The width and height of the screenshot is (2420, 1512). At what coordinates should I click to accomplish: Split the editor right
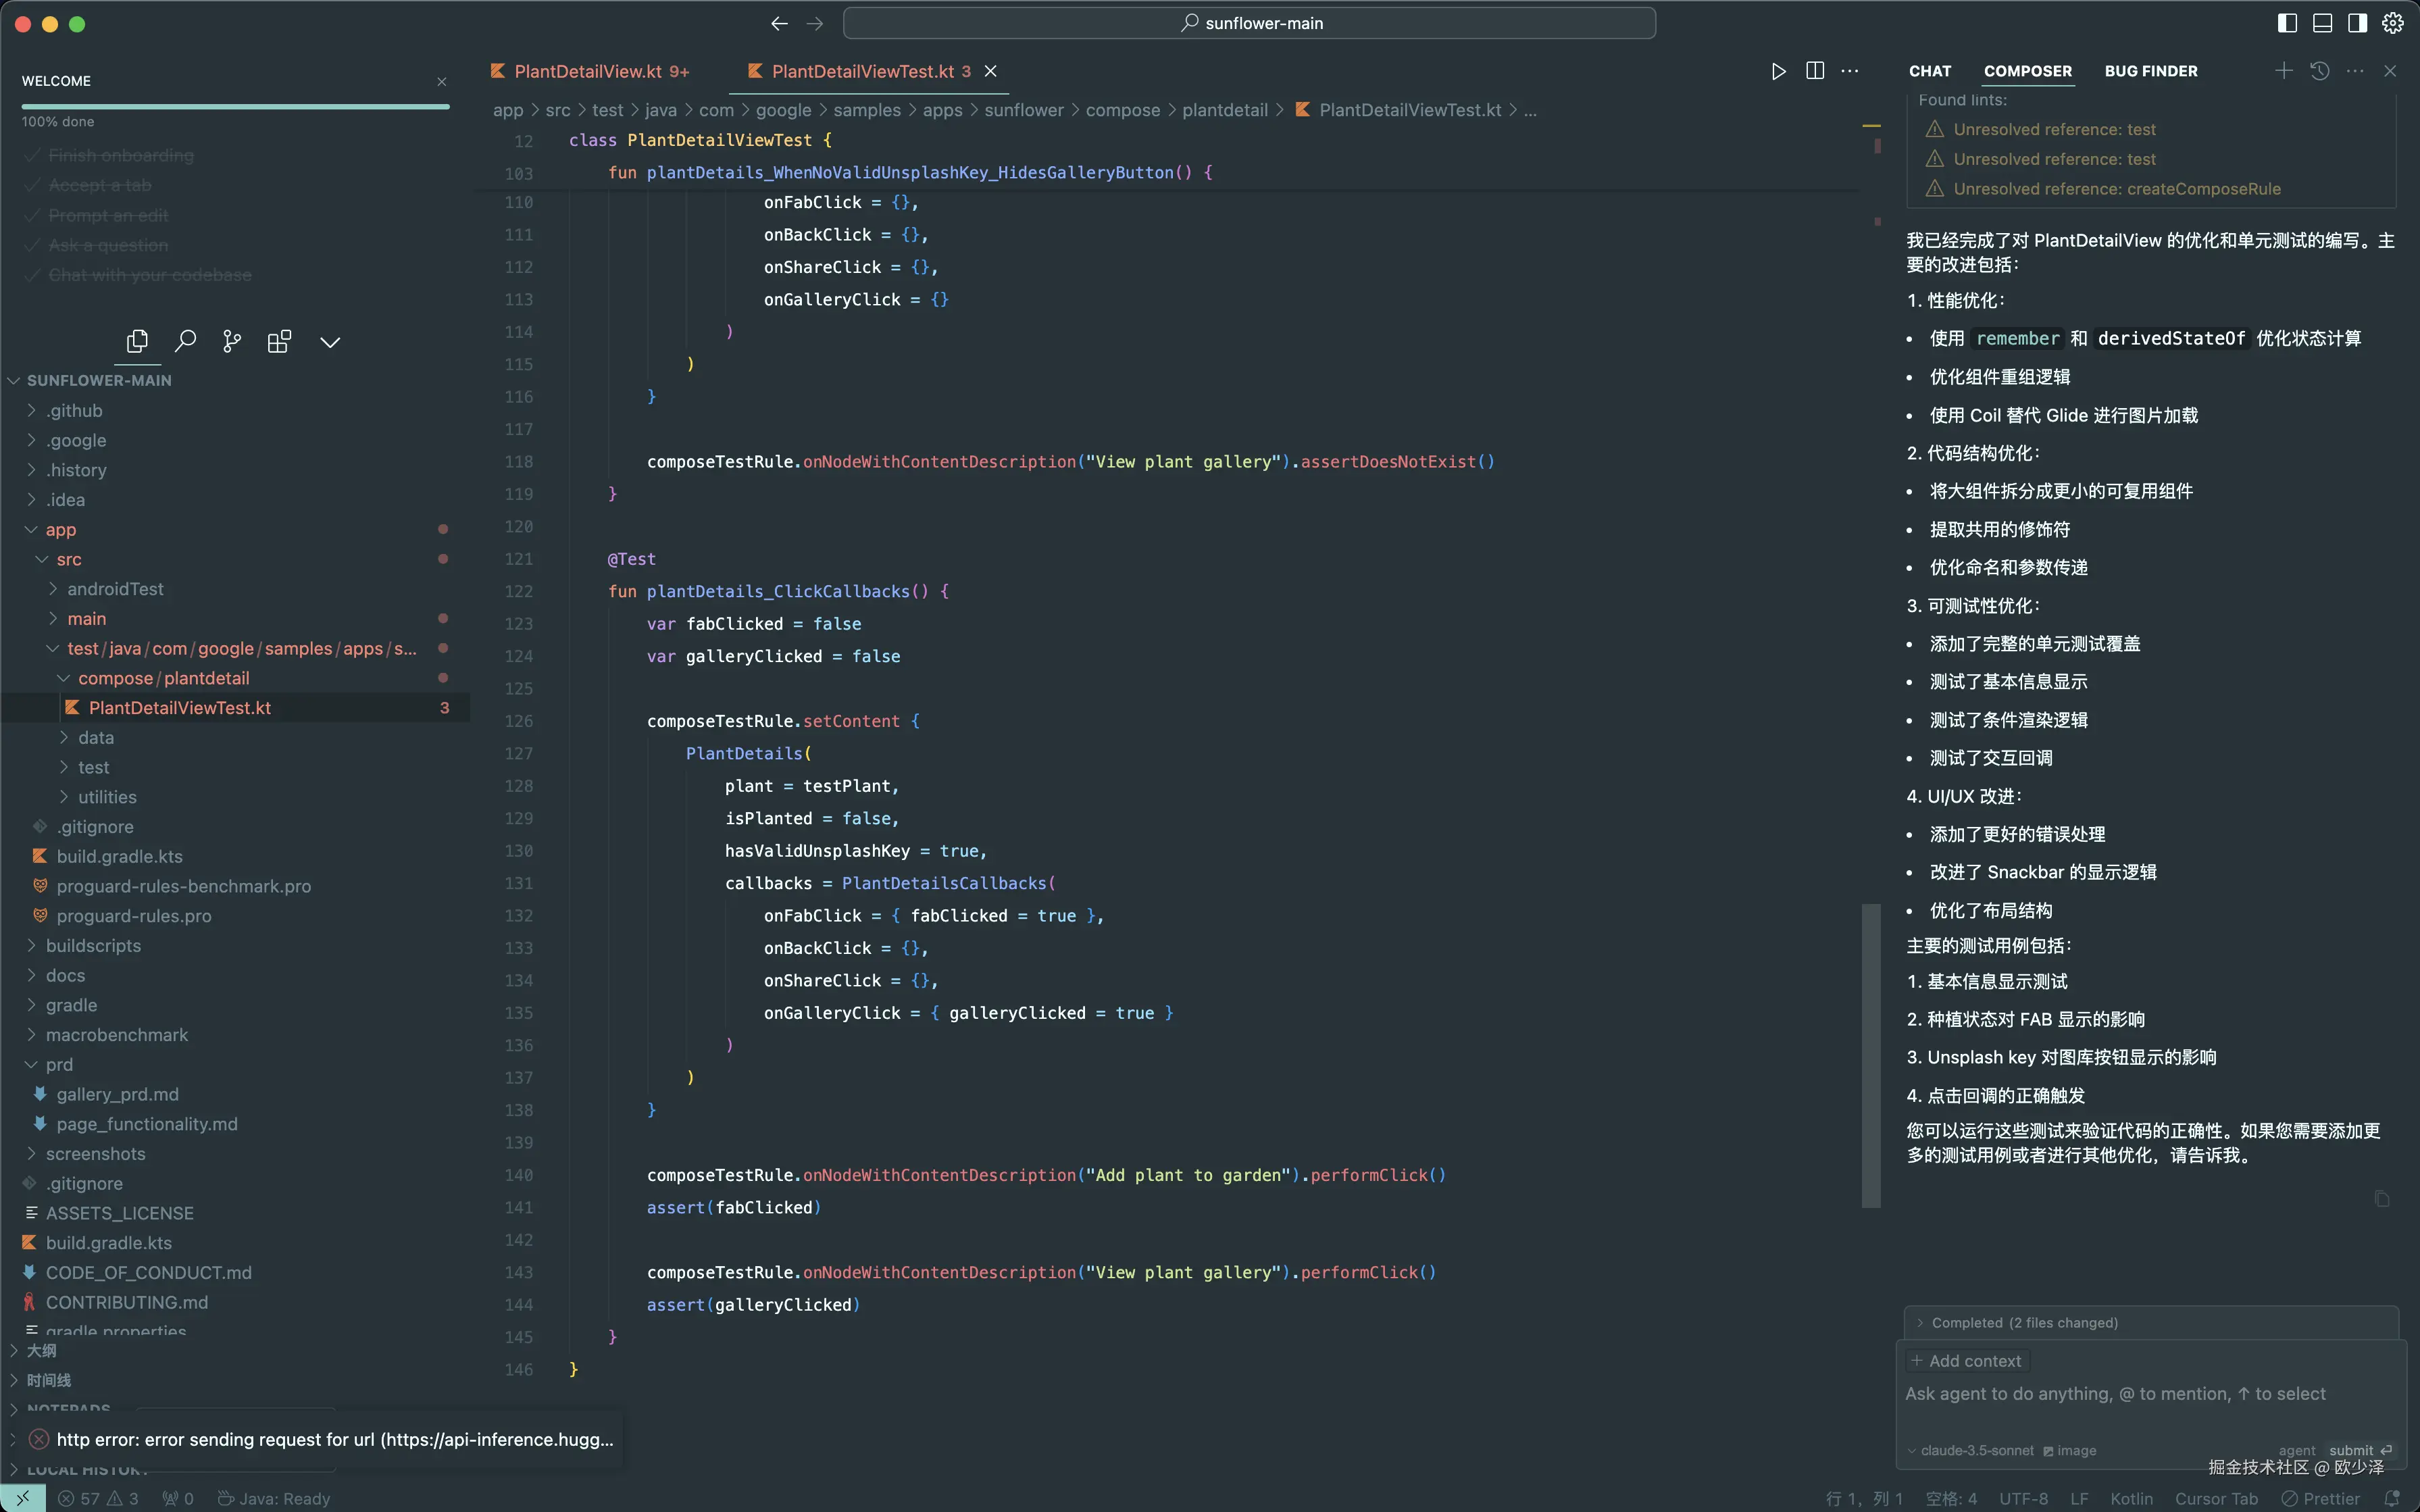point(1815,71)
